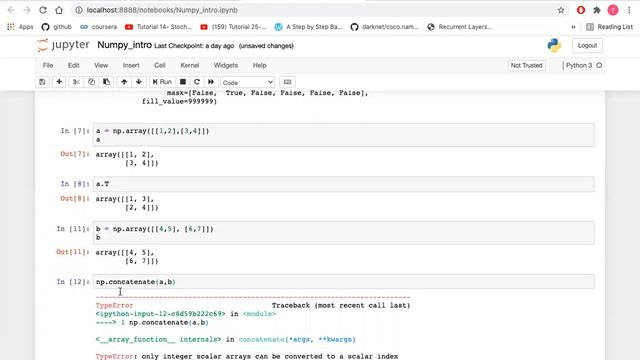Screen dimensions: 640x360
Task: Open the profile avatar
Action: click(x=613, y=10)
